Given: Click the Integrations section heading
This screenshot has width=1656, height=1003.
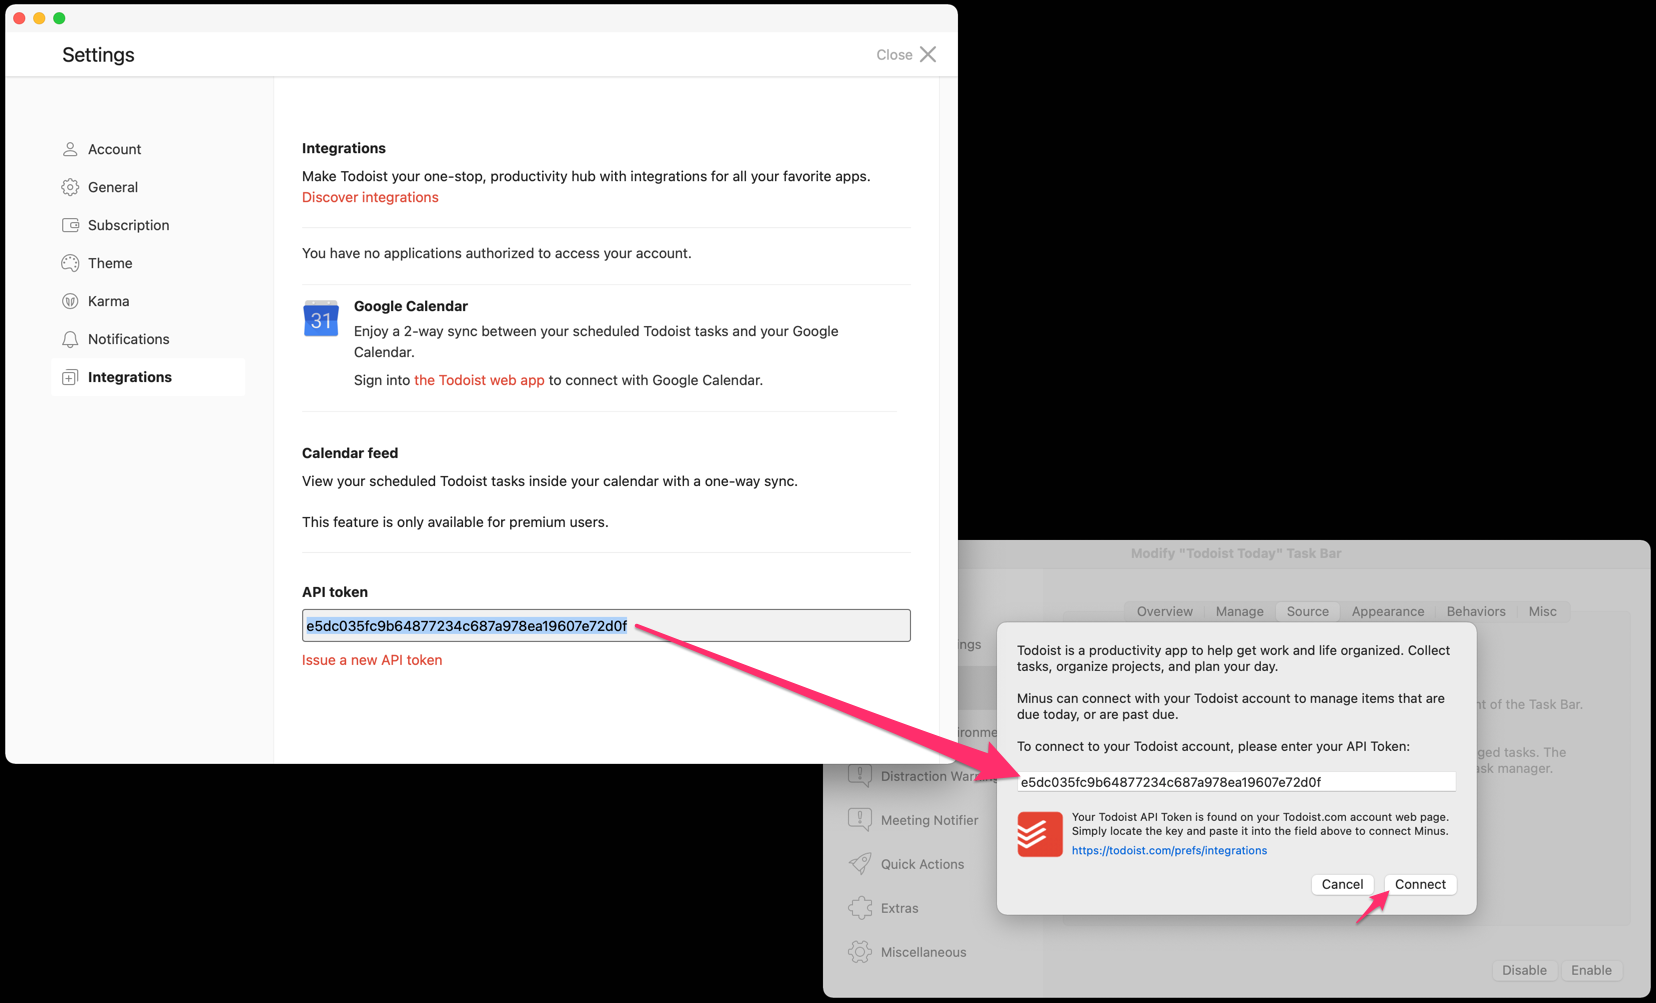Looking at the screenshot, I should tap(344, 148).
